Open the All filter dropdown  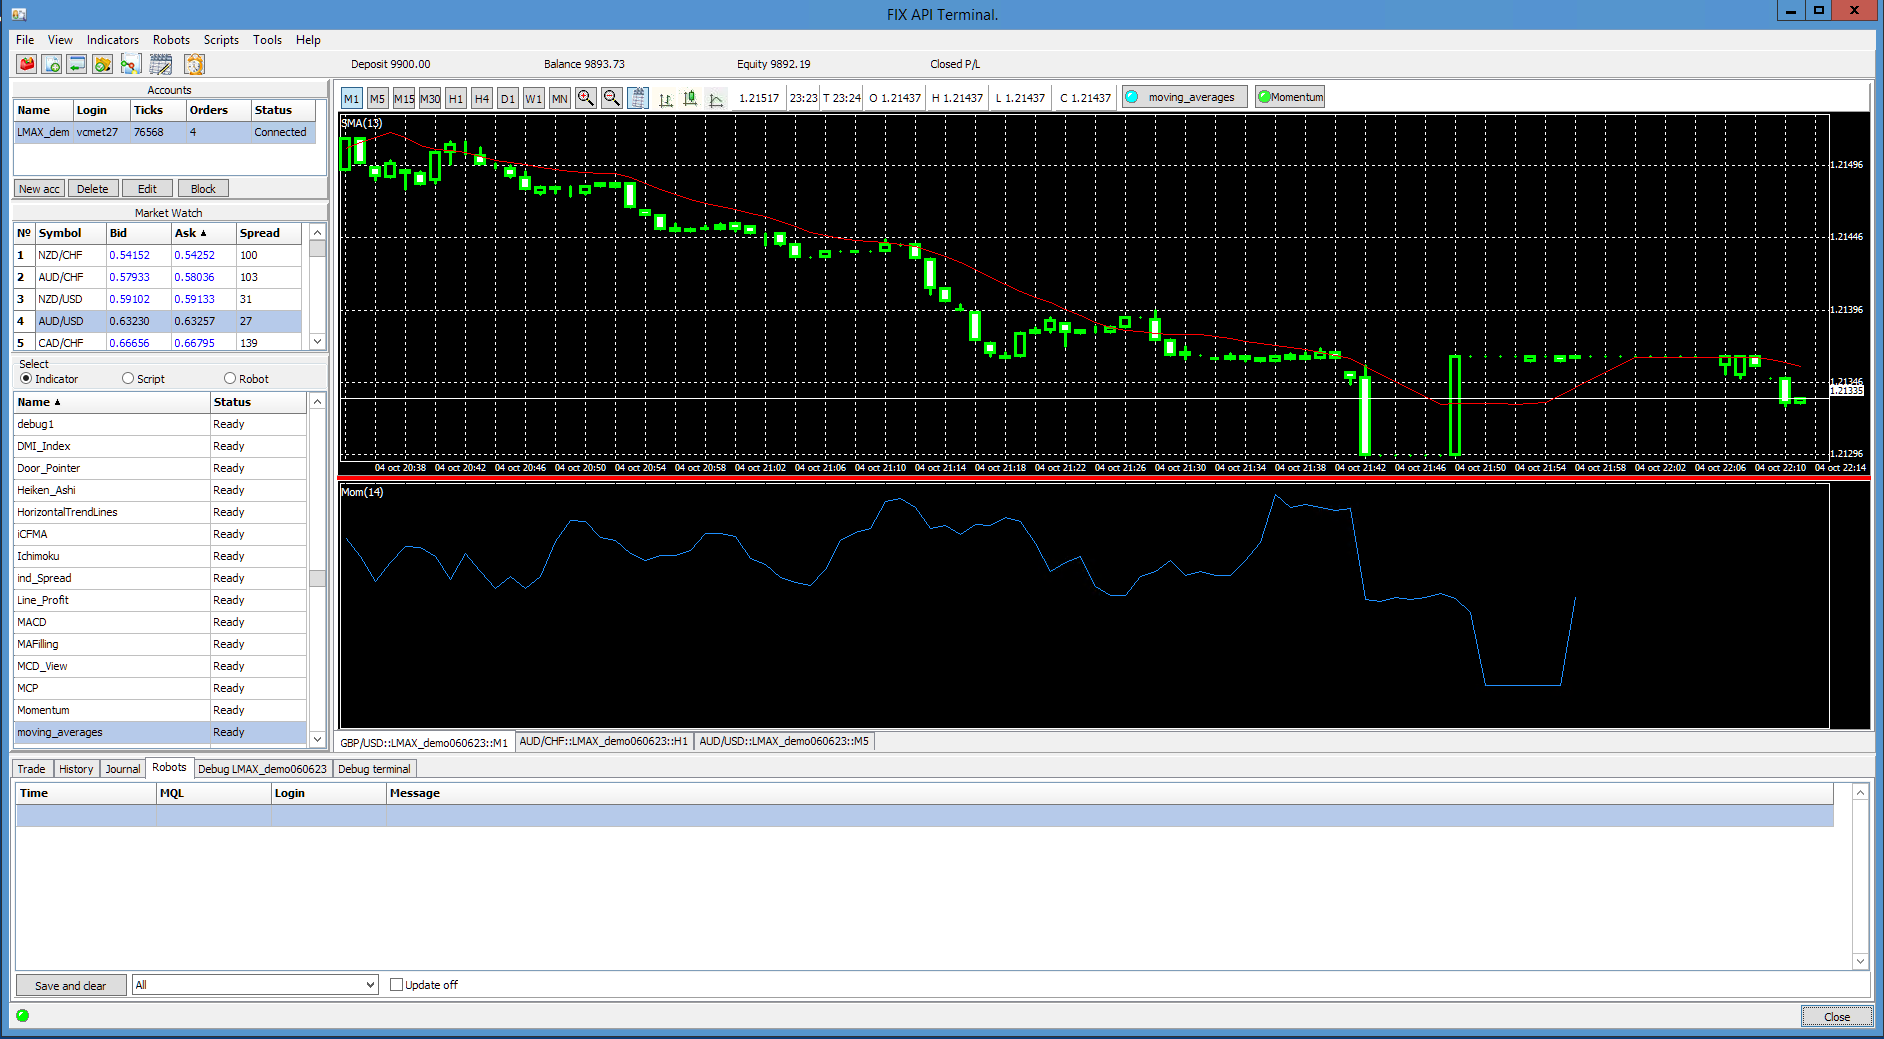[x=255, y=985]
